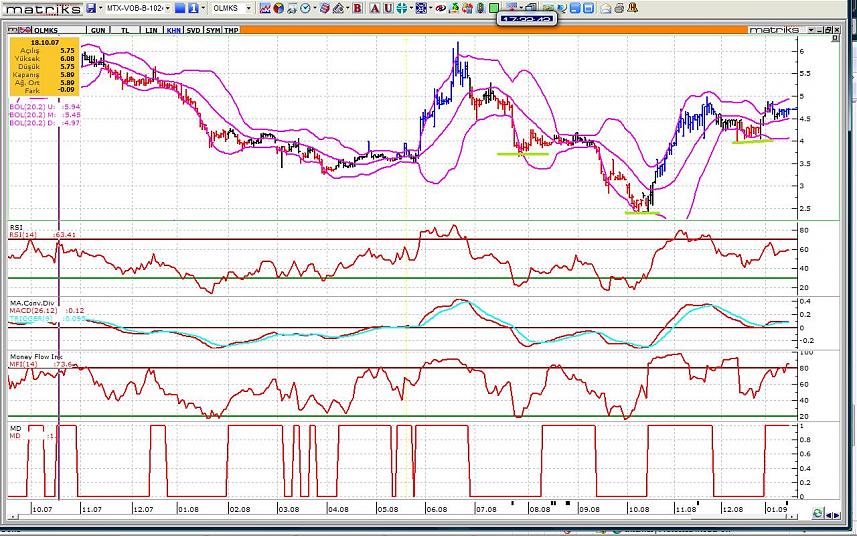Open the OLMKS symbol dropdown
The height and width of the screenshot is (536, 857).
pos(249,8)
